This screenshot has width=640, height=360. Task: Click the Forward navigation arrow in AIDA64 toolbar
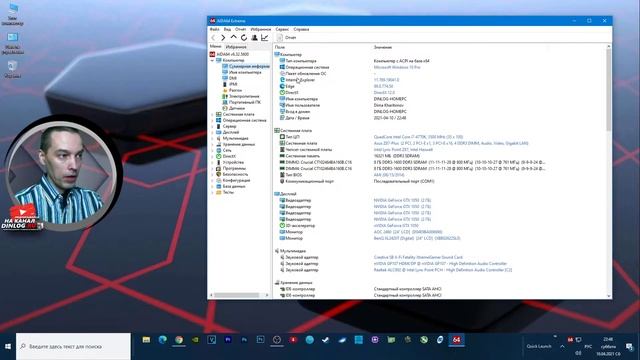click(223, 38)
